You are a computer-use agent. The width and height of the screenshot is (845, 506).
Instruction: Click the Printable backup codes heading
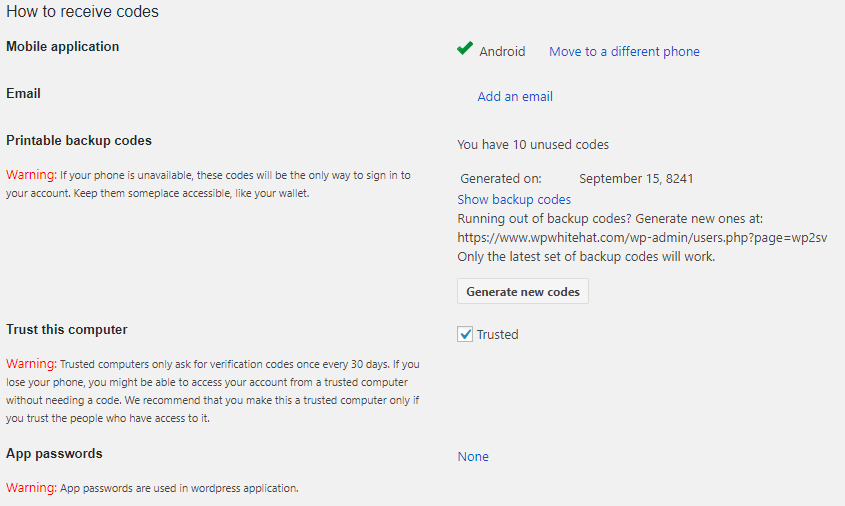click(79, 141)
